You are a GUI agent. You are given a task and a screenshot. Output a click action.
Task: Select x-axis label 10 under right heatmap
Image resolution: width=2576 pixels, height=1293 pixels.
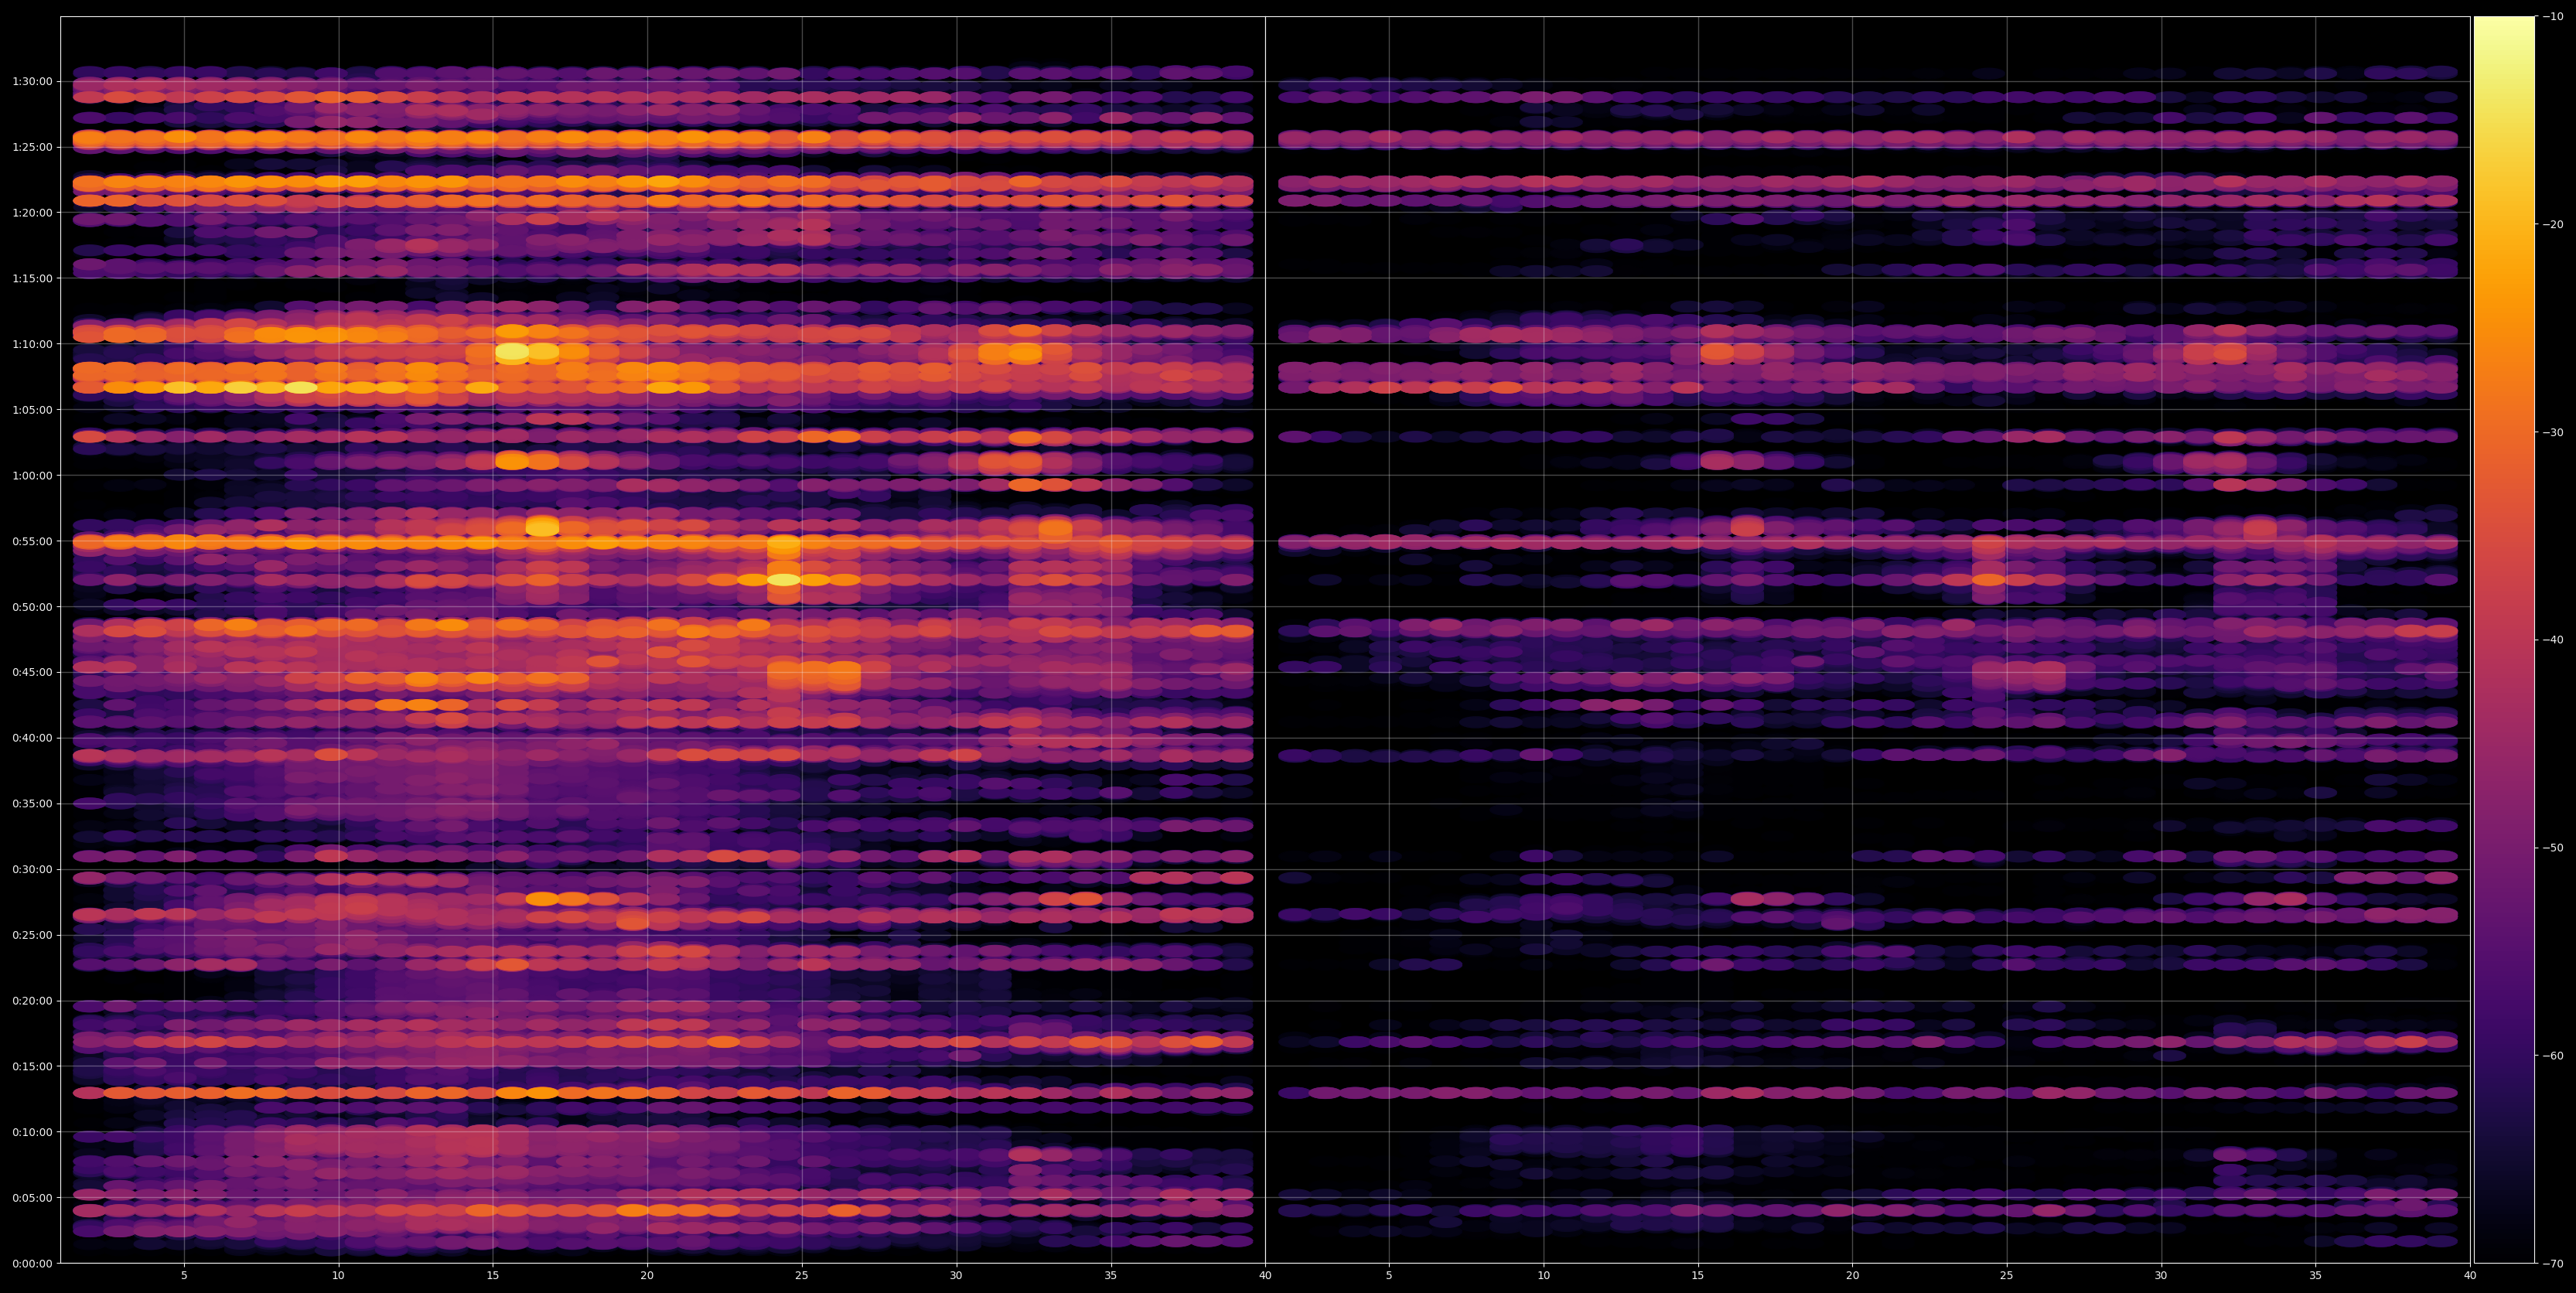coord(1543,1276)
